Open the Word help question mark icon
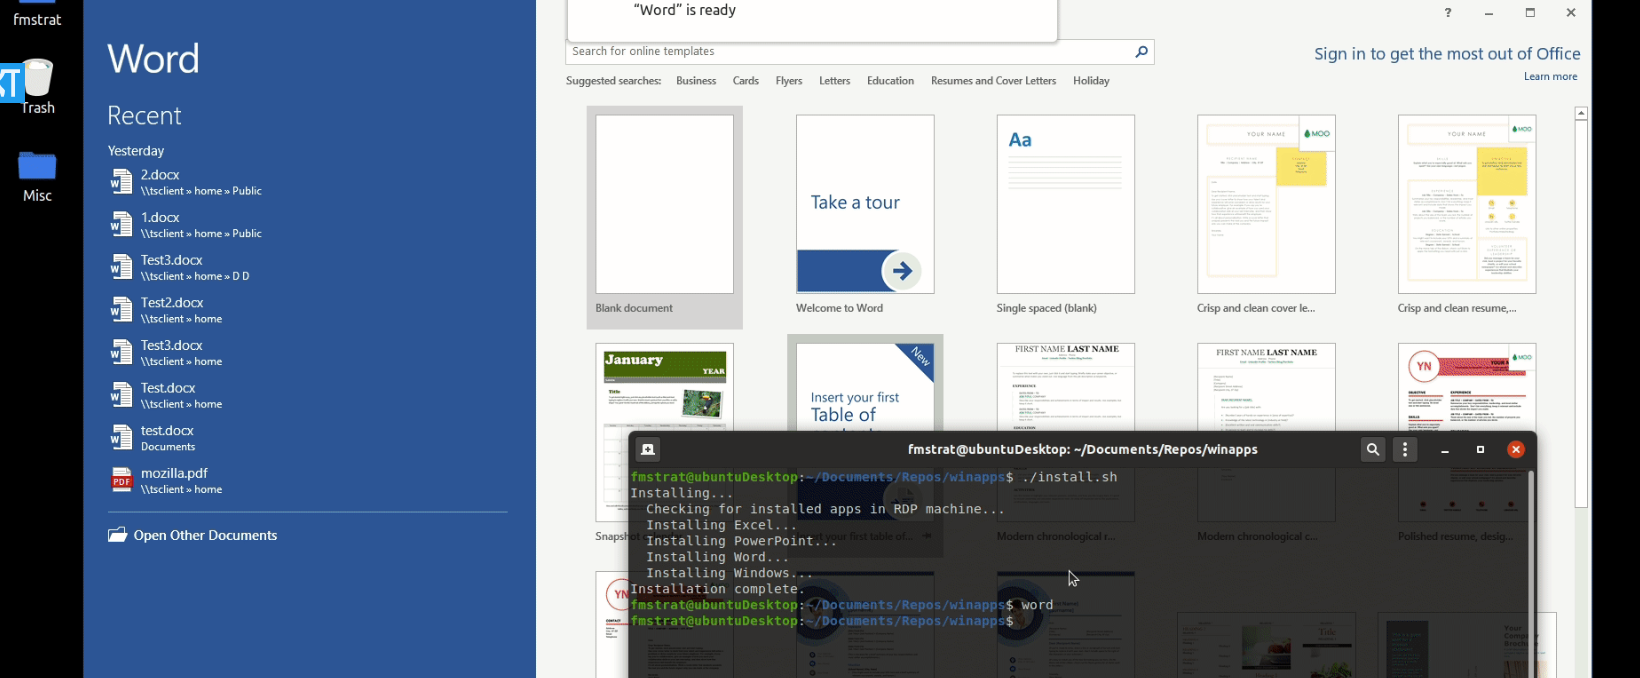Screen dimensions: 1640x678 (1448, 13)
